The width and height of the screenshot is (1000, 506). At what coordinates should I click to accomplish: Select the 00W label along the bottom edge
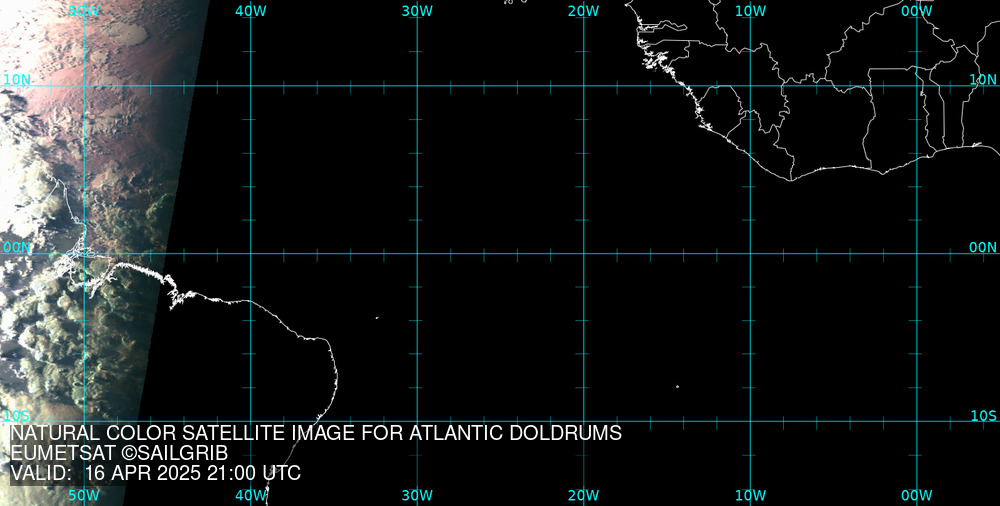917,495
